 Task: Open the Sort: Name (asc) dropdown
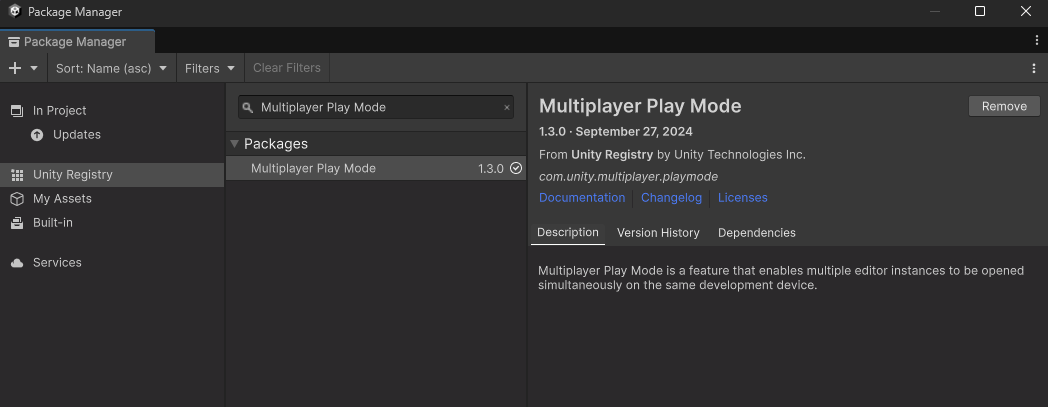click(111, 68)
